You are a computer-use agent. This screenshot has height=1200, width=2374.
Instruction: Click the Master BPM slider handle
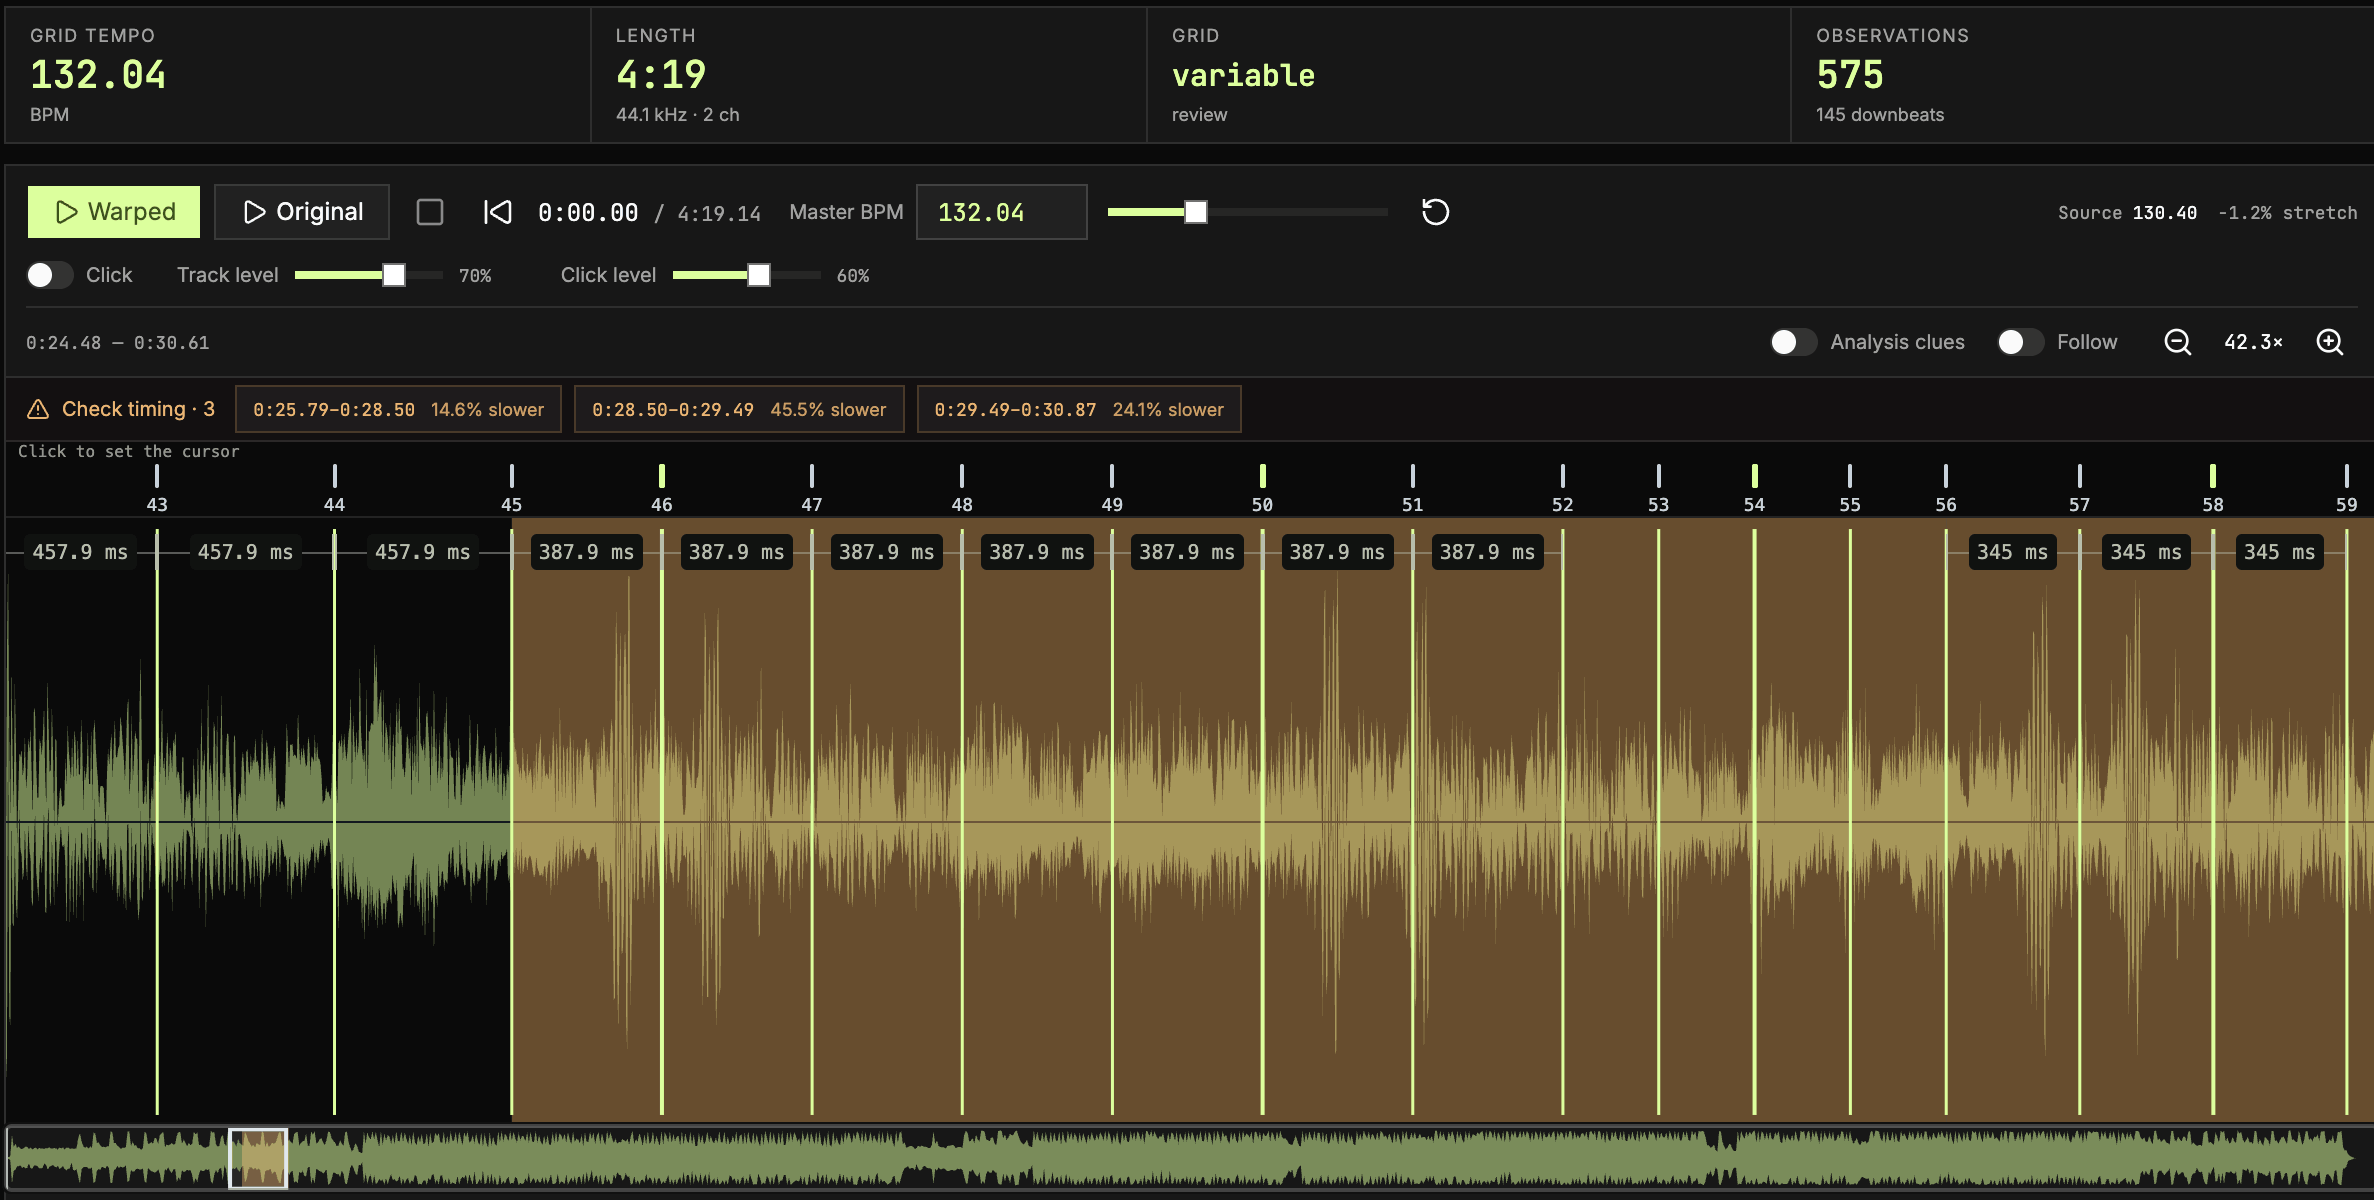point(1196,212)
